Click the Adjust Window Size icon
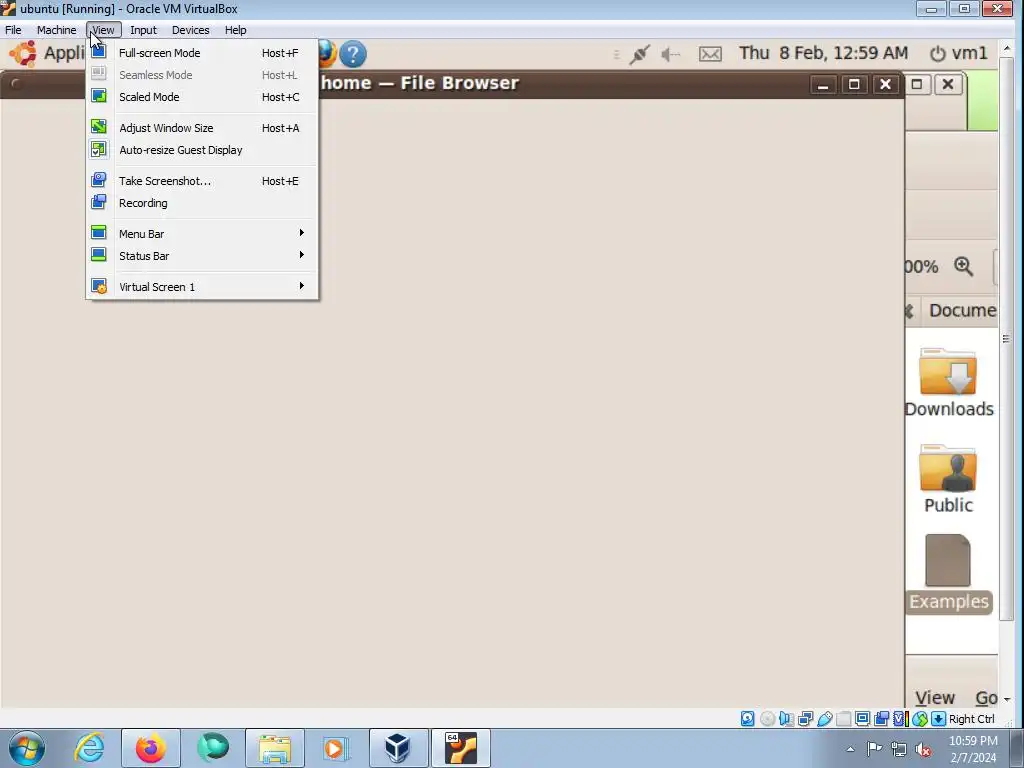This screenshot has width=1024, height=768. point(99,127)
